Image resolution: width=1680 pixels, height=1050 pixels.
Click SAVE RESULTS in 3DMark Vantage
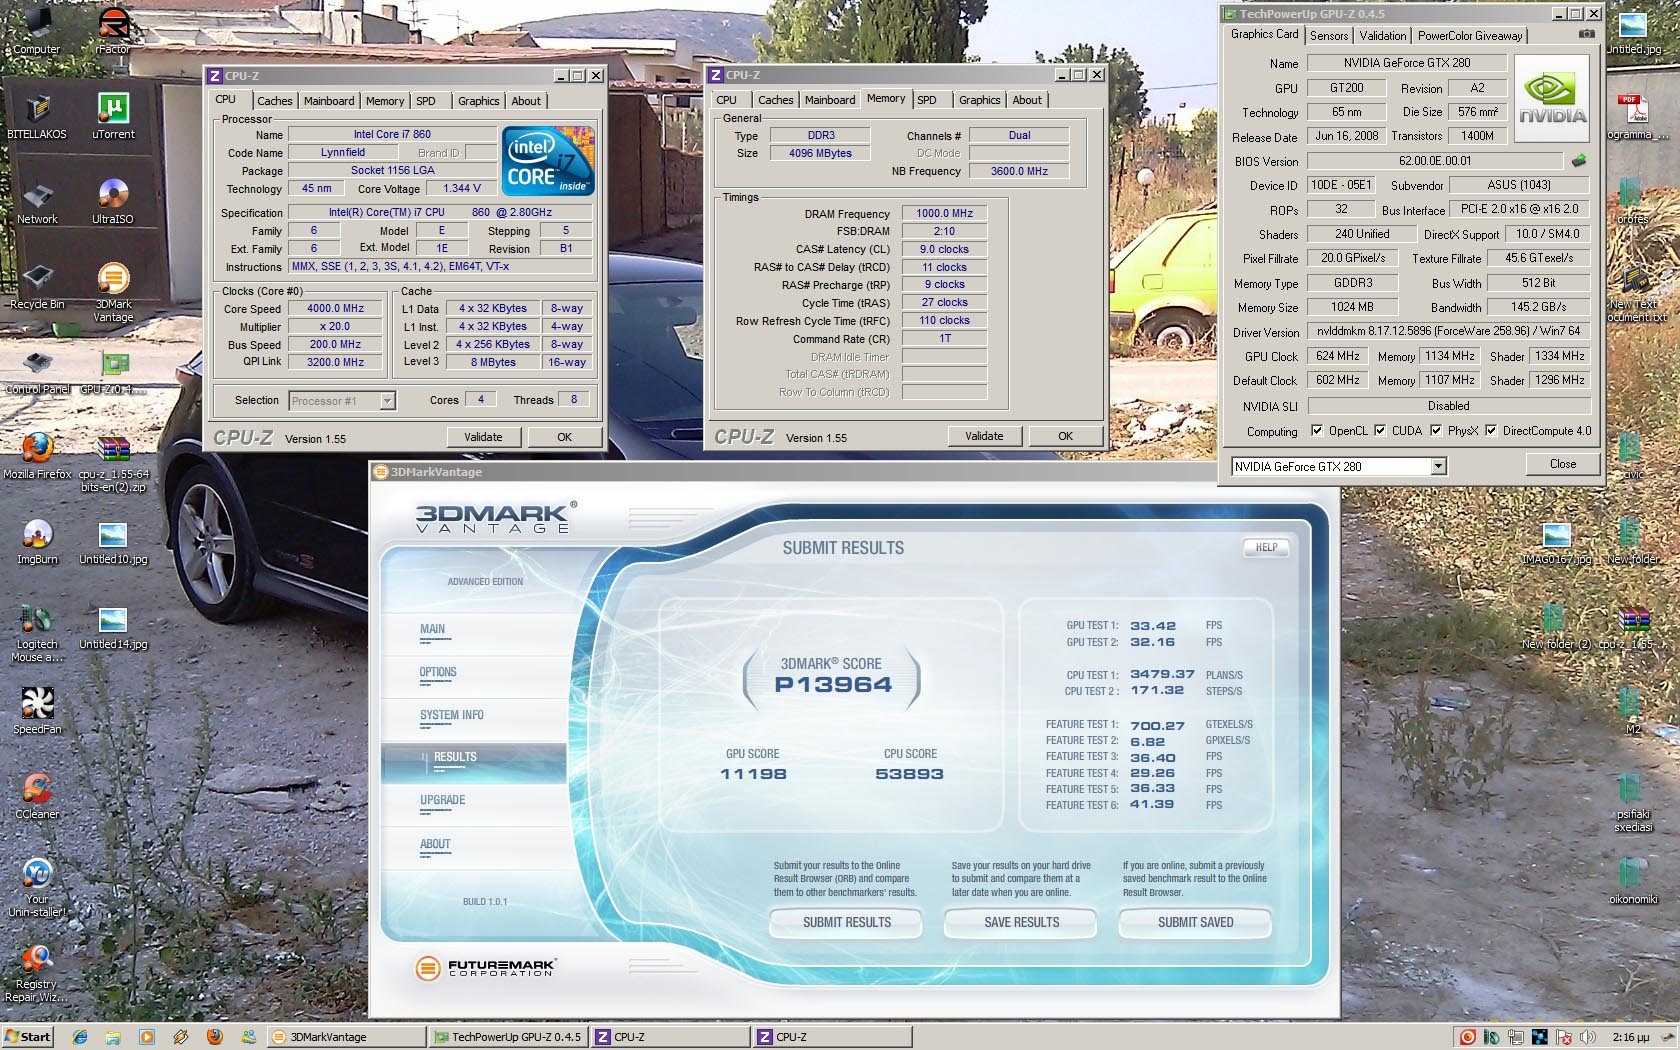pos(1021,922)
